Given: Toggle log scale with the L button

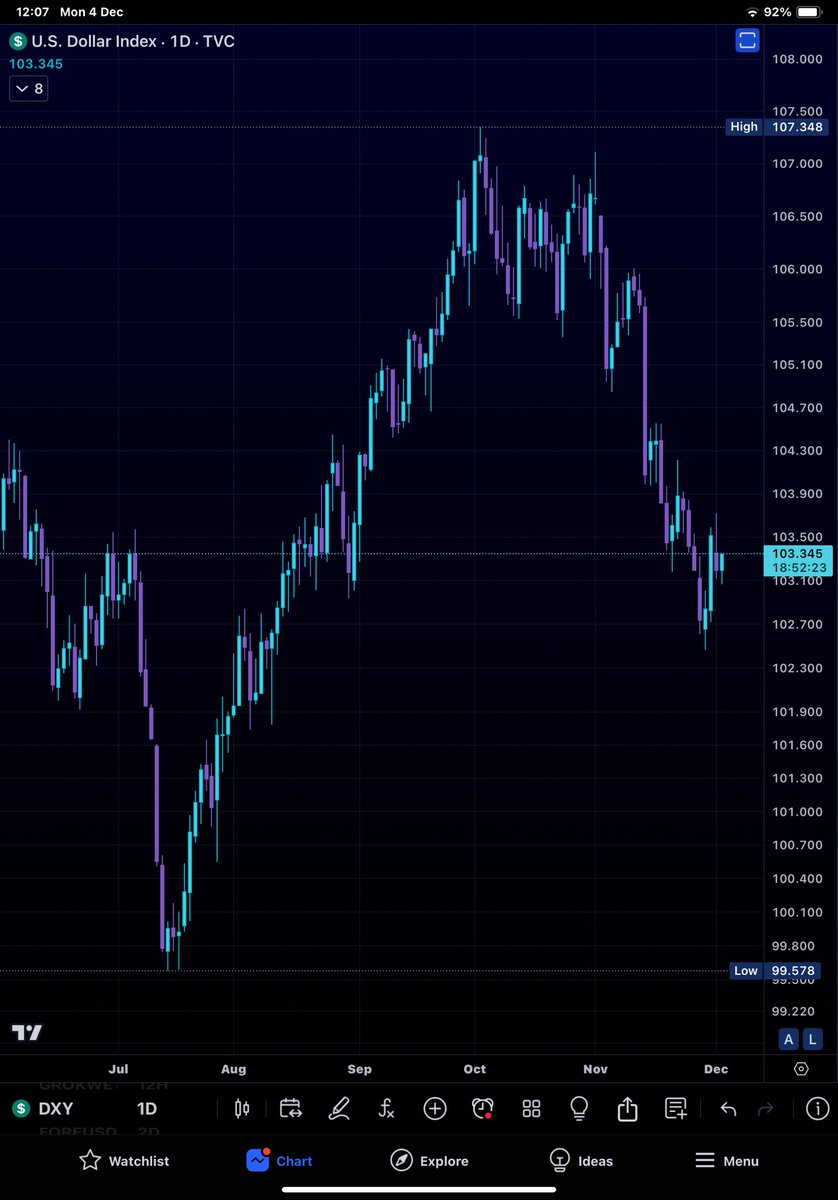Looking at the screenshot, I should pos(813,1039).
